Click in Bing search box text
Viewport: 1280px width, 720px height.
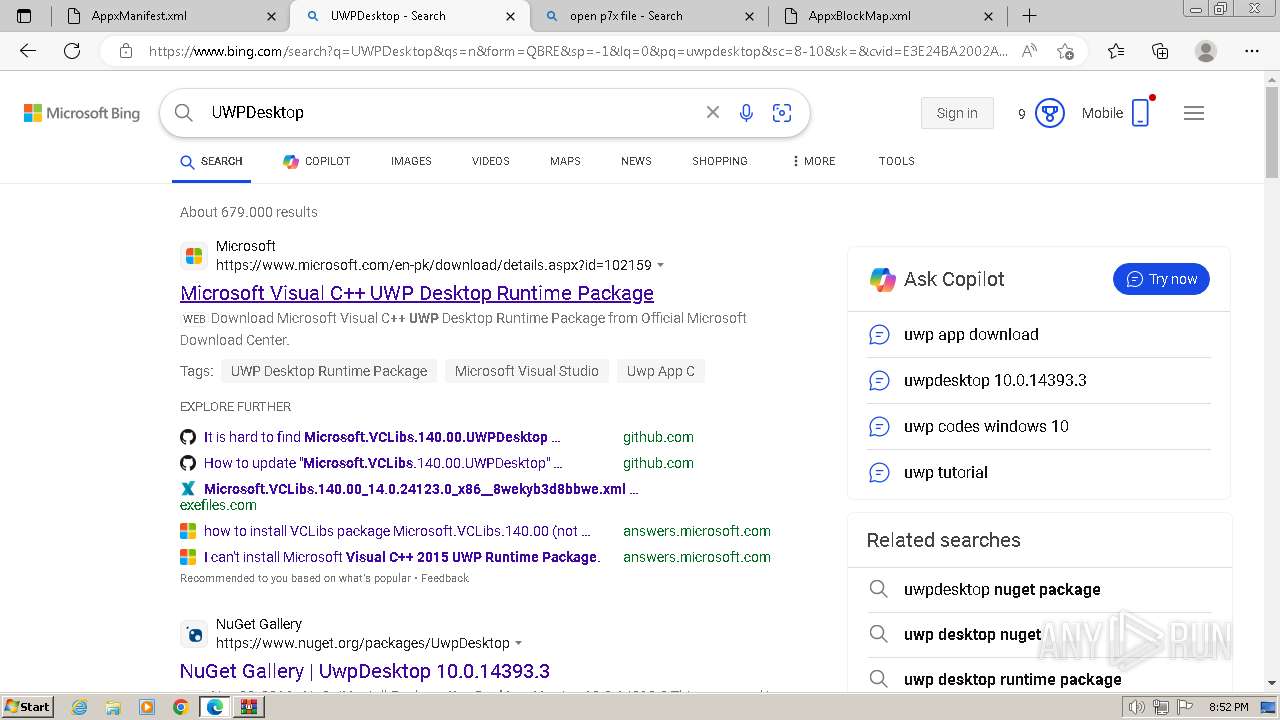click(x=450, y=113)
